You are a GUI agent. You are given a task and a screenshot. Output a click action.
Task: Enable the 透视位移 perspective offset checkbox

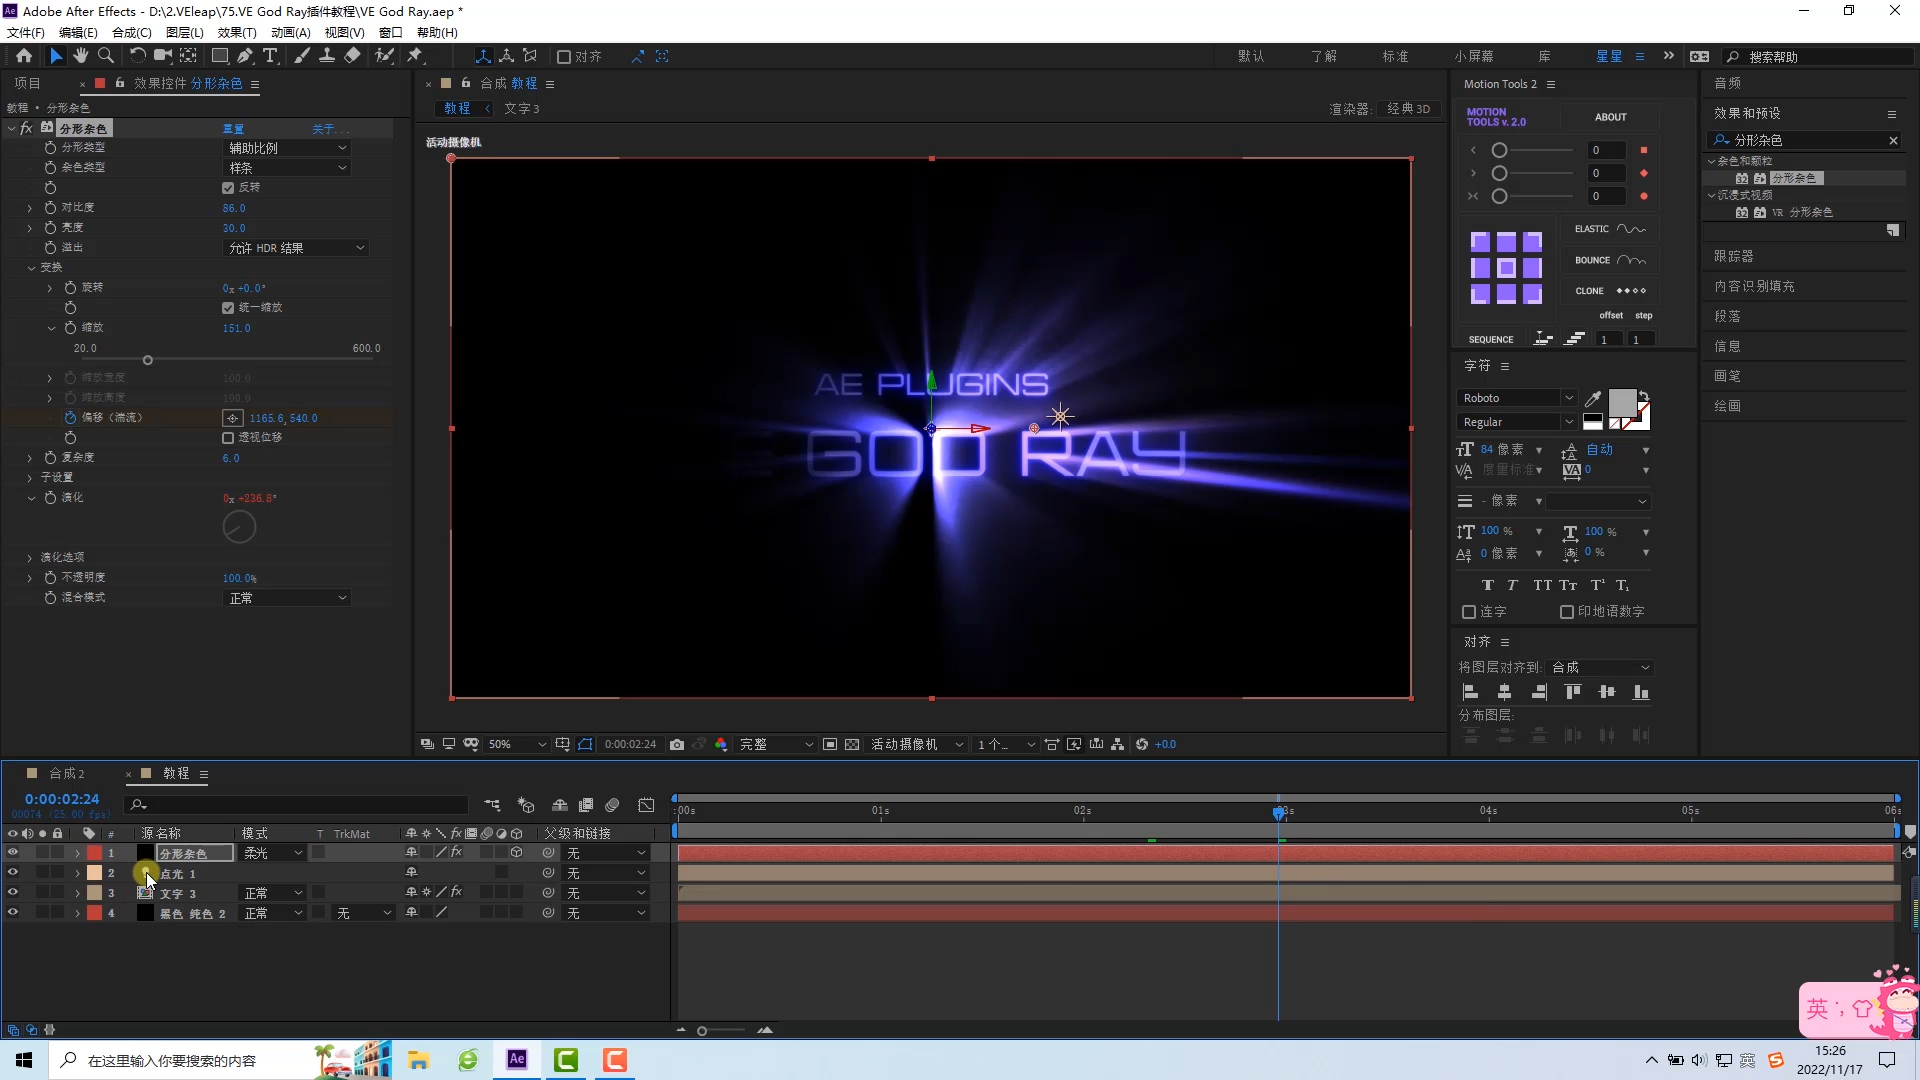coord(228,438)
